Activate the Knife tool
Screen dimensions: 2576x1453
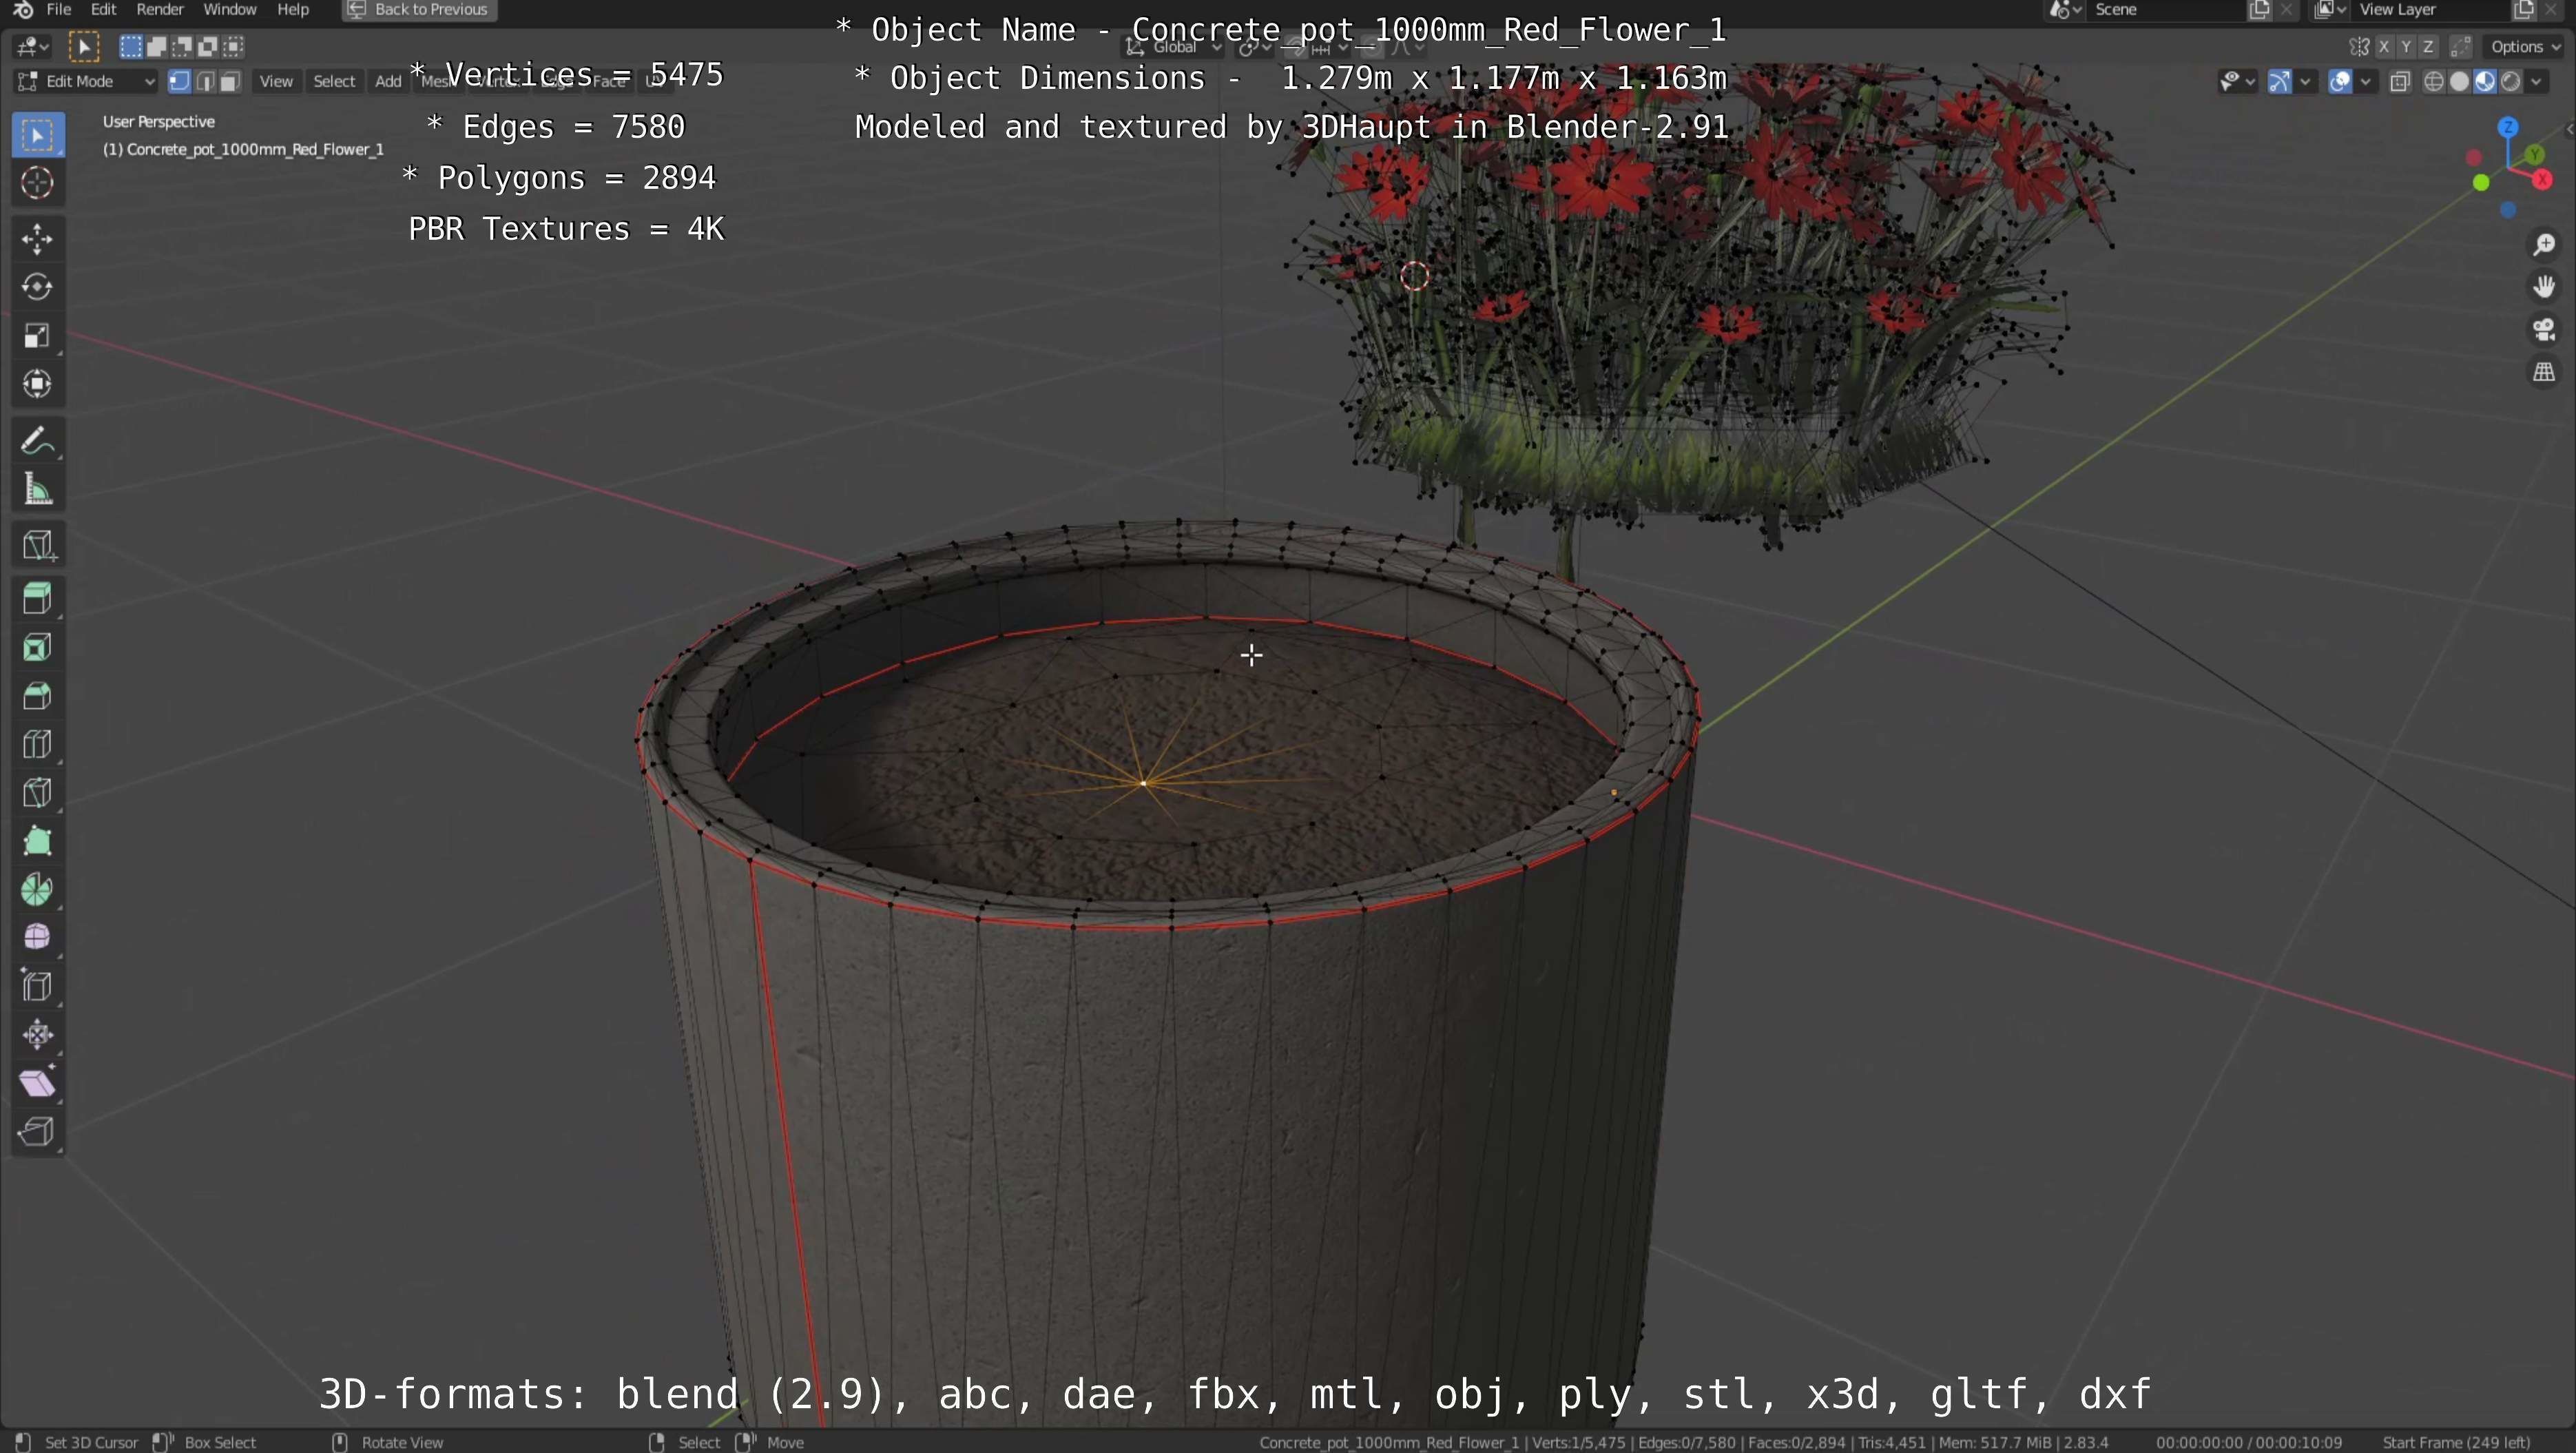click(x=38, y=793)
